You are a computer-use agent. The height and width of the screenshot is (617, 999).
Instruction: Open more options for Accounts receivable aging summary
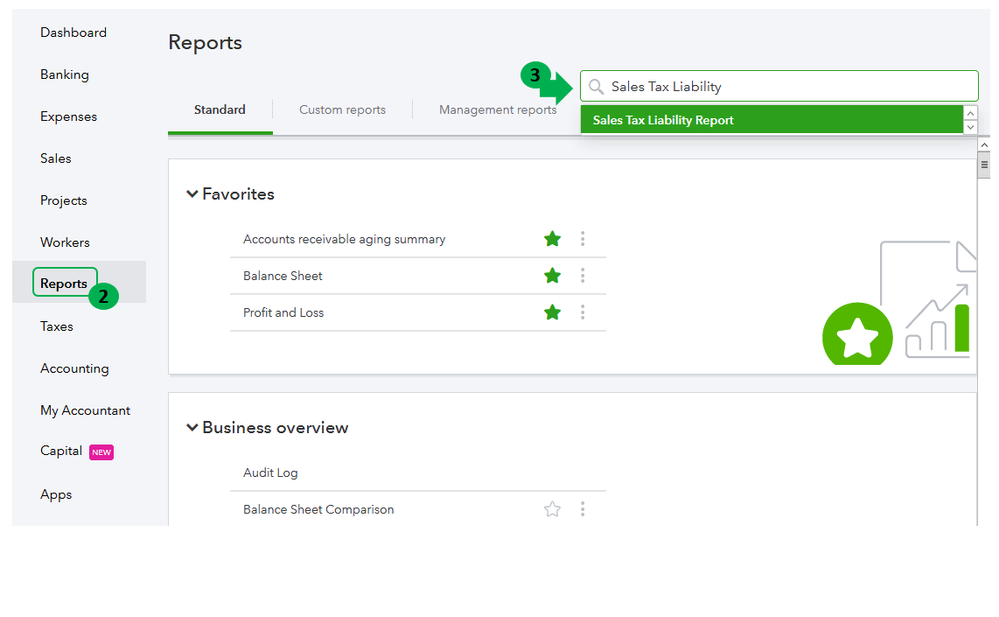point(583,239)
